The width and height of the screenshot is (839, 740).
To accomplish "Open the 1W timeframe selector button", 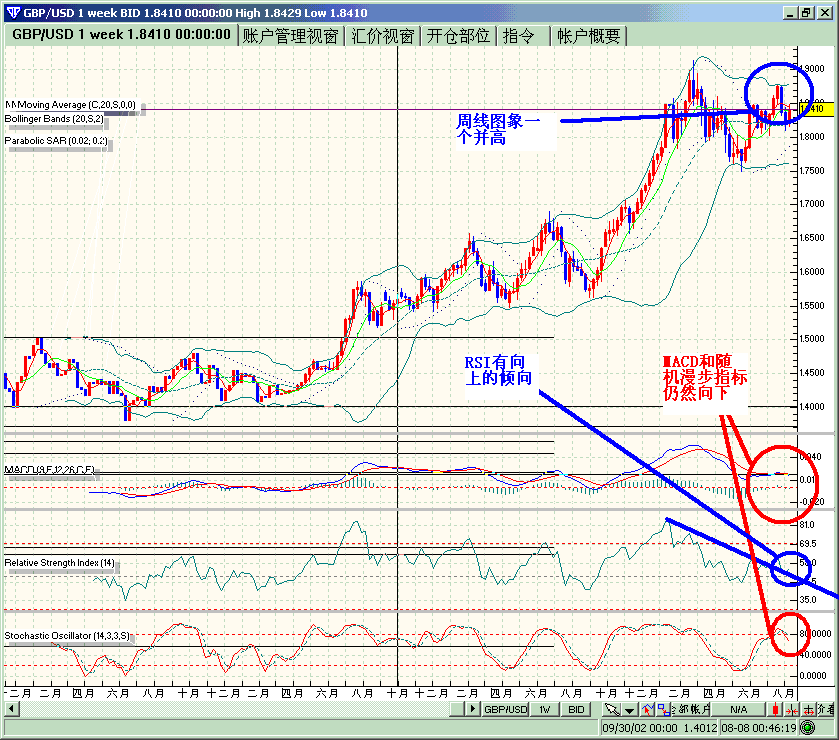I will pyautogui.click(x=545, y=710).
